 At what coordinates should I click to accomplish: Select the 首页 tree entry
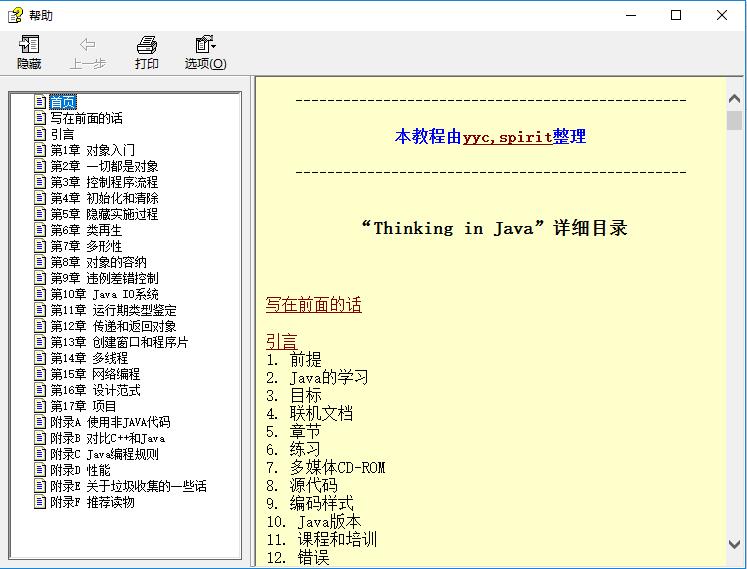click(63, 102)
